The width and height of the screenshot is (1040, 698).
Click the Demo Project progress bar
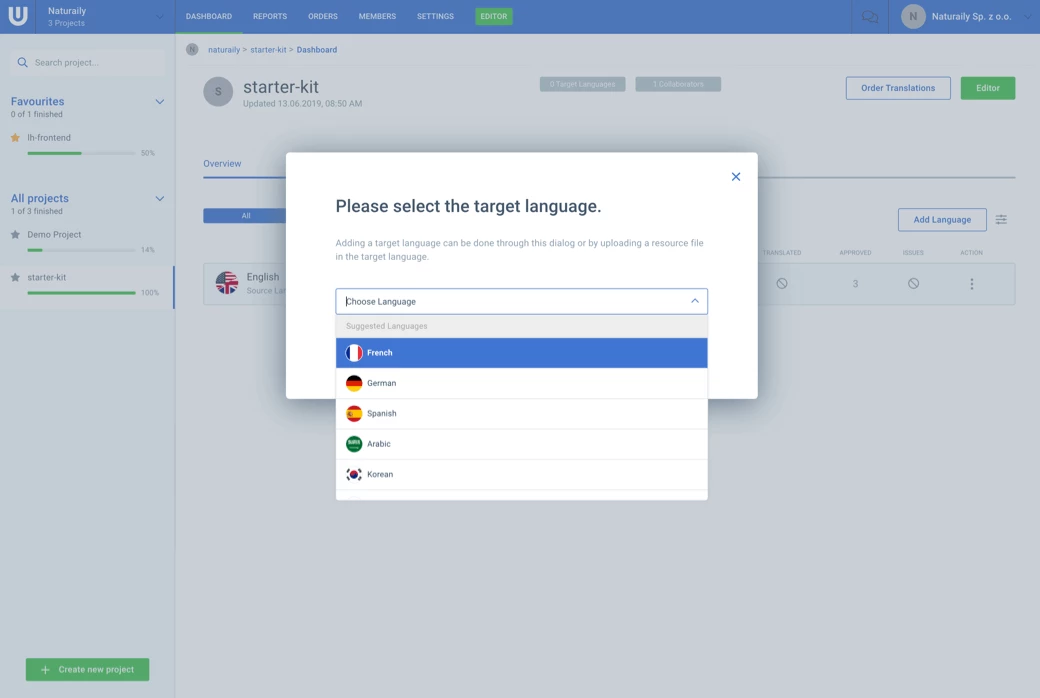pos(81,250)
